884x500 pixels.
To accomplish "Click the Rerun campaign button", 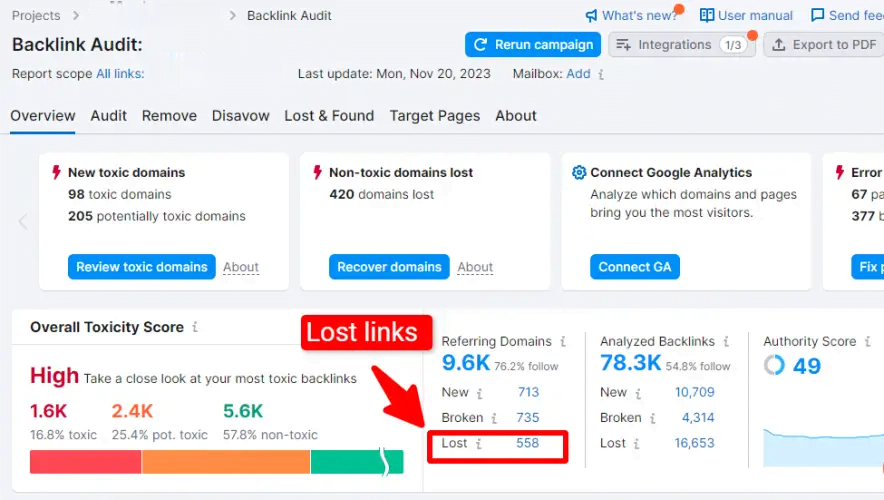I will tap(533, 45).
